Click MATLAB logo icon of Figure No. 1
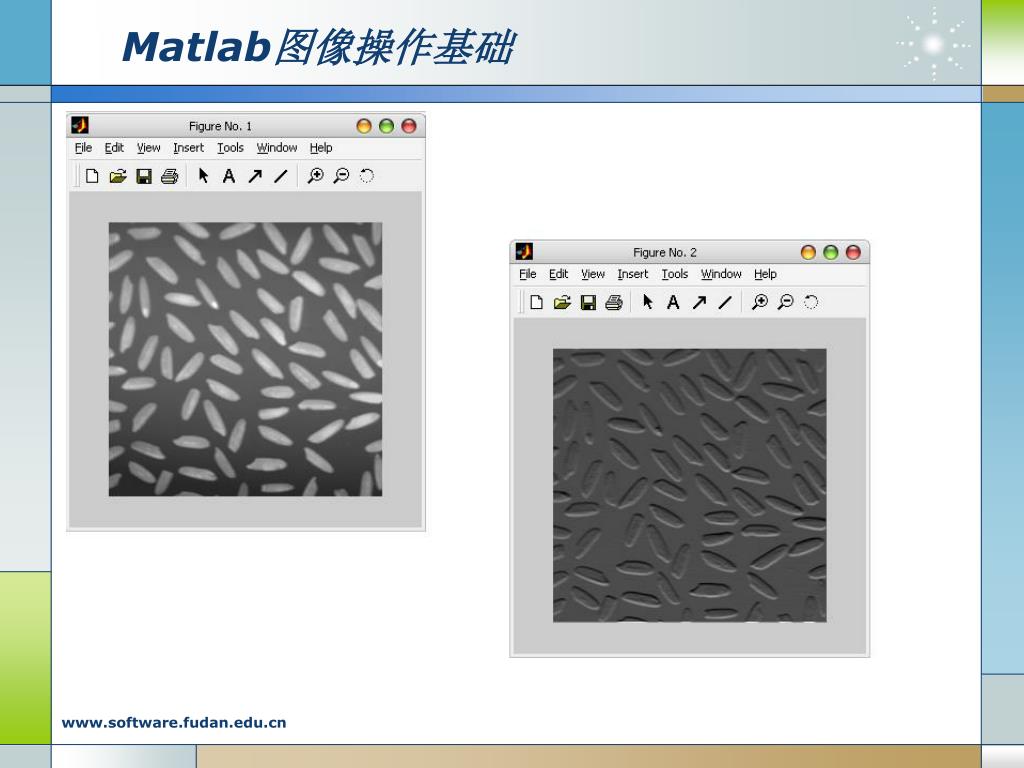 [80, 125]
